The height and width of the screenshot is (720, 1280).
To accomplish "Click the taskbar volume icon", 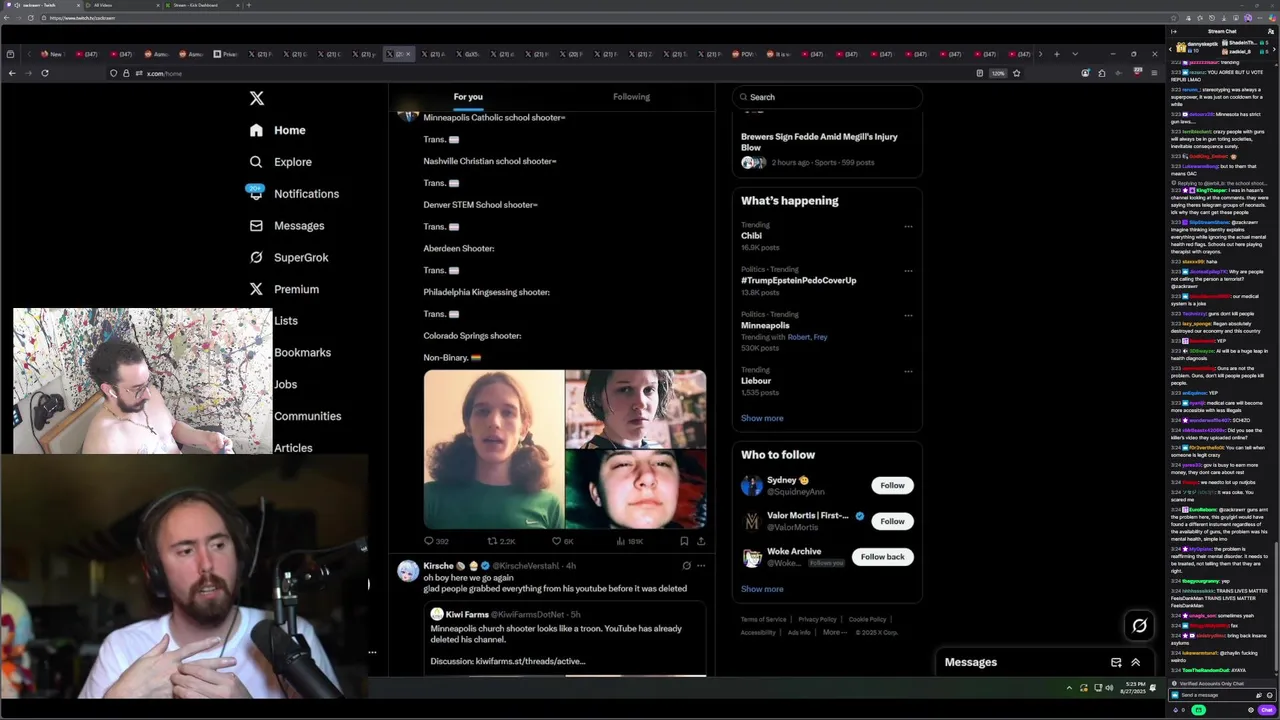I will coord(1109,688).
